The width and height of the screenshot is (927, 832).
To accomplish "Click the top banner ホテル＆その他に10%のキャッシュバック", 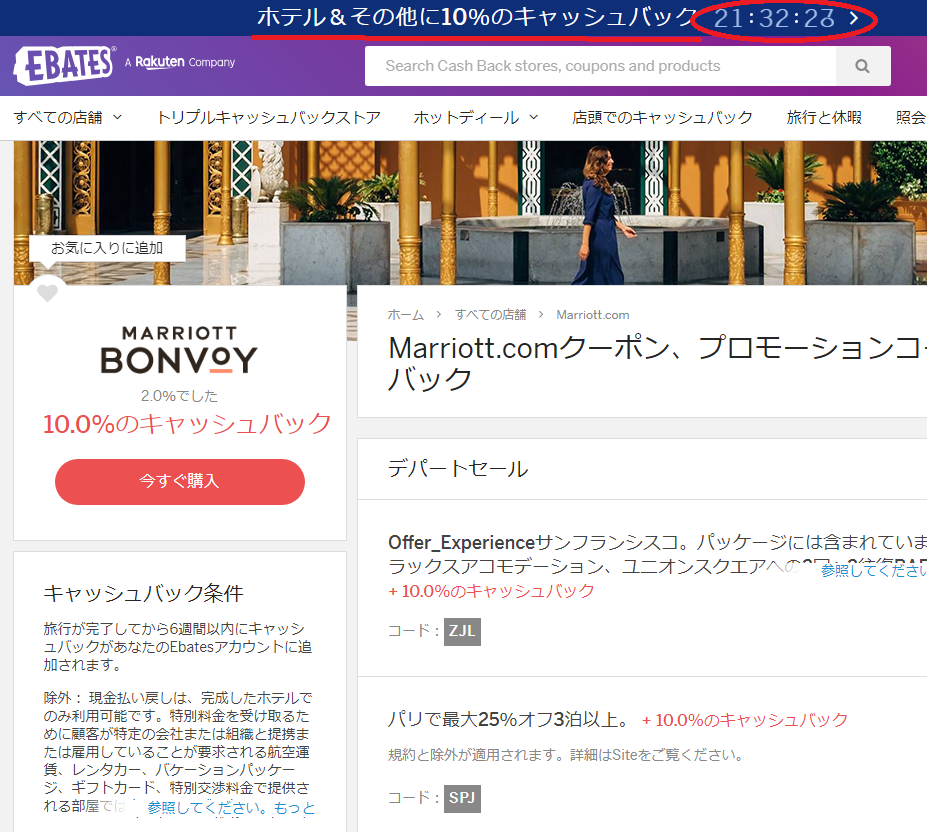I will pos(477,17).
